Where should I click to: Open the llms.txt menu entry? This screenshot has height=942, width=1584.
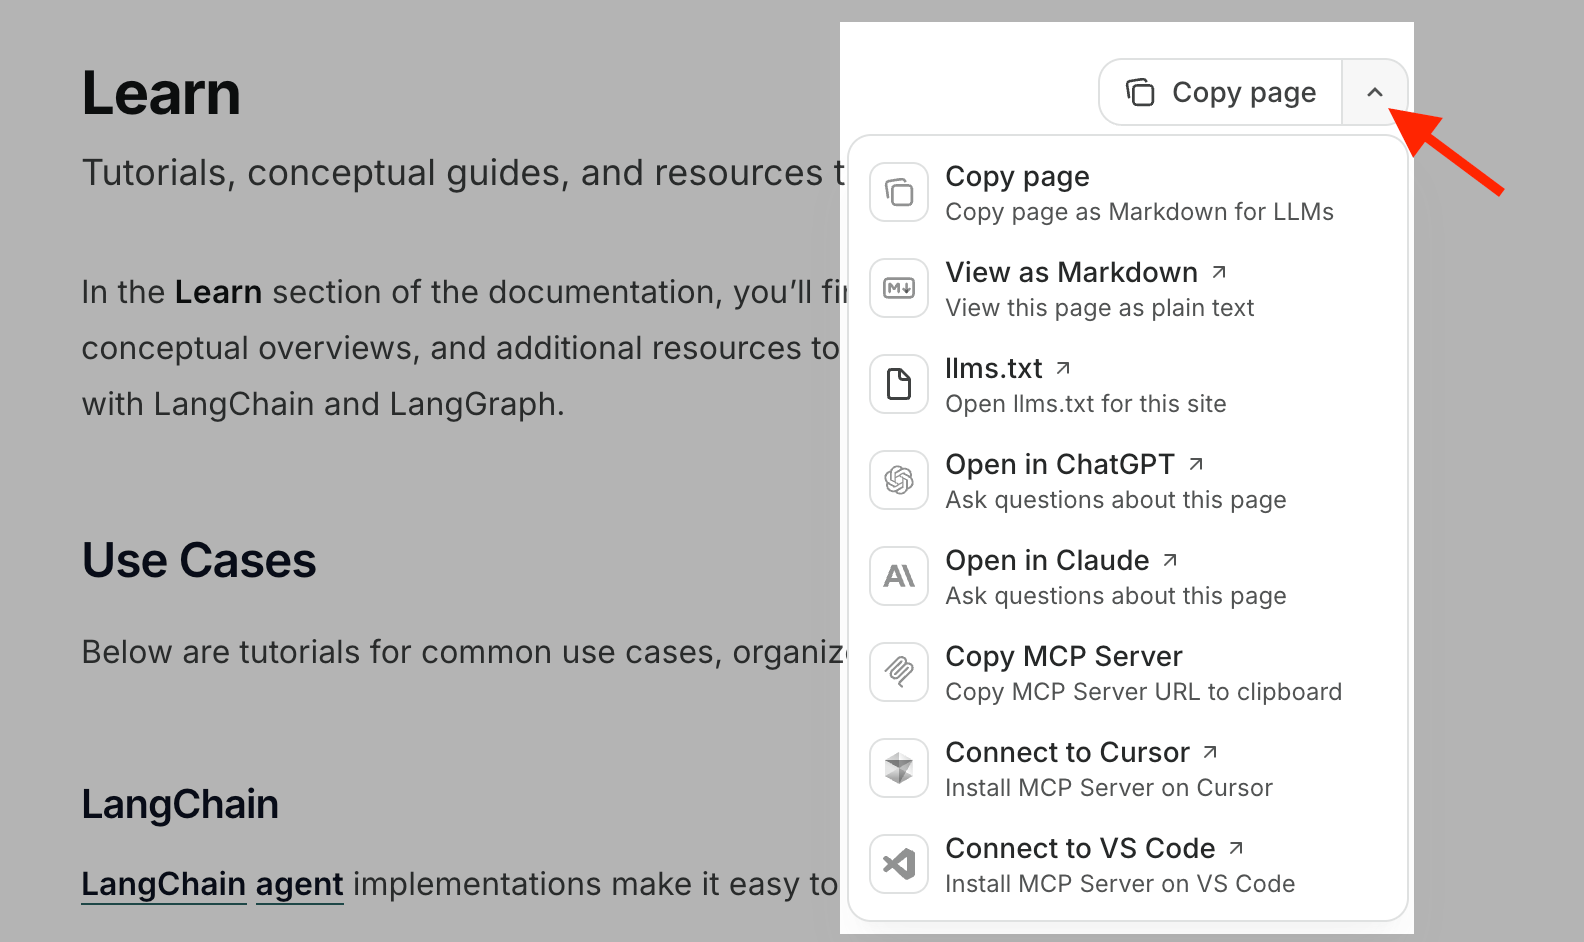(x=1128, y=384)
